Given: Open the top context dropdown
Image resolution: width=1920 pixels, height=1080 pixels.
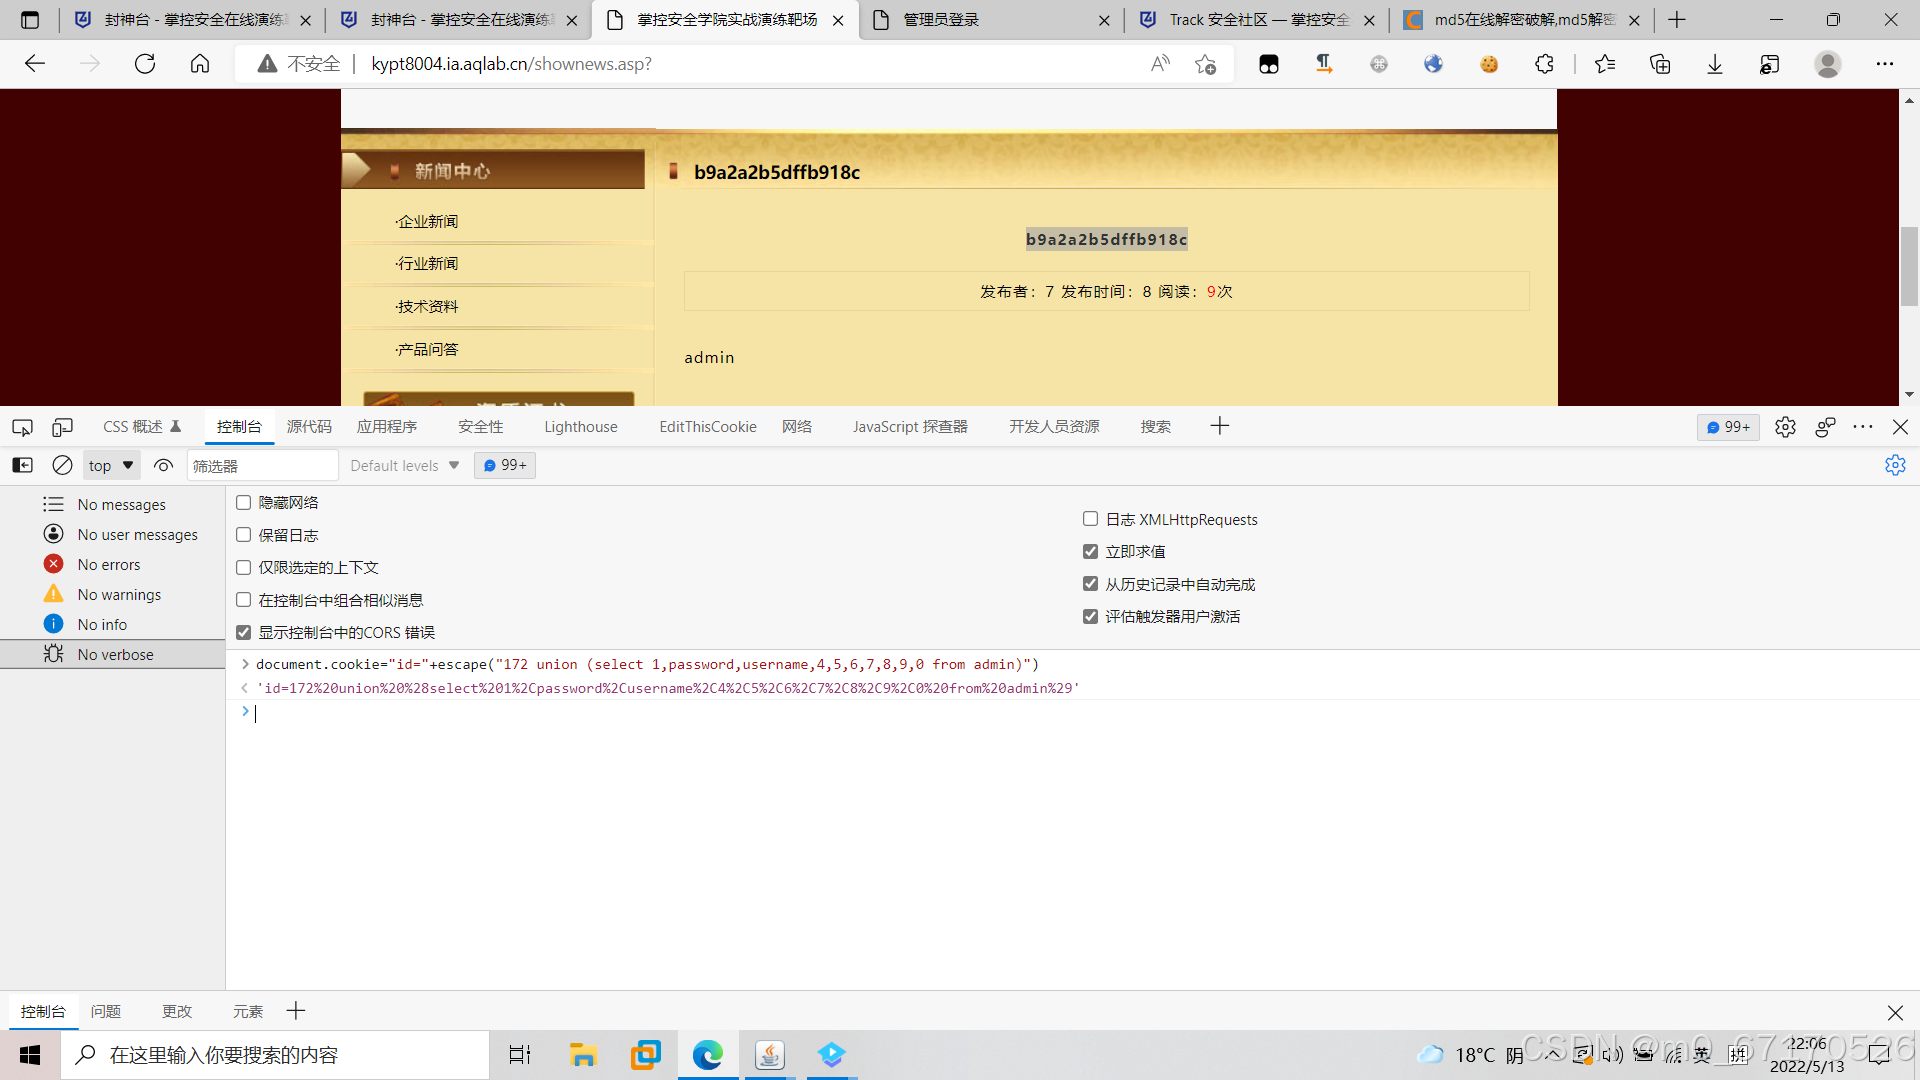Looking at the screenshot, I should click(110, 465).
